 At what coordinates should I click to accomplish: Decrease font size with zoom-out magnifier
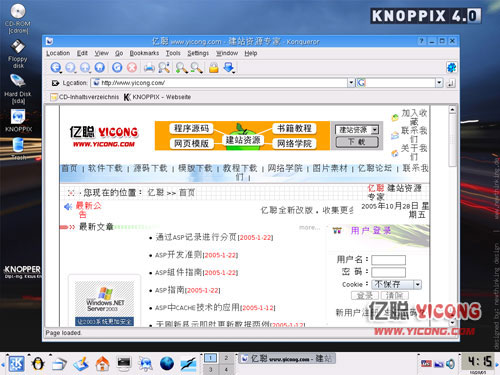196,68
